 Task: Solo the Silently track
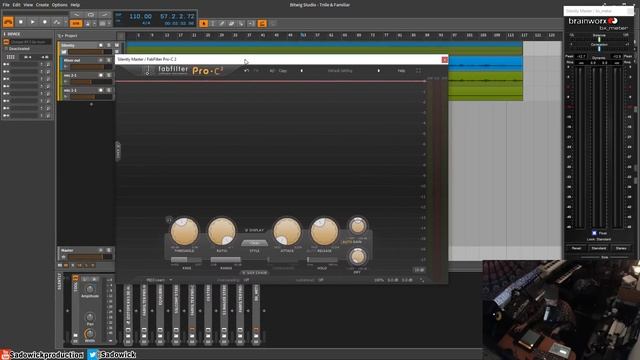pos(109,45)
